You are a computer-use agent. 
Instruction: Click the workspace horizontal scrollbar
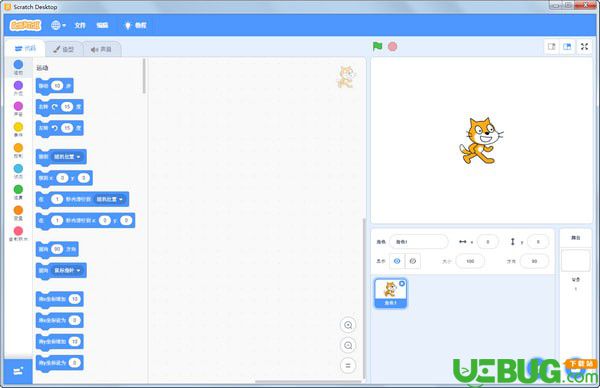(308, 381)
